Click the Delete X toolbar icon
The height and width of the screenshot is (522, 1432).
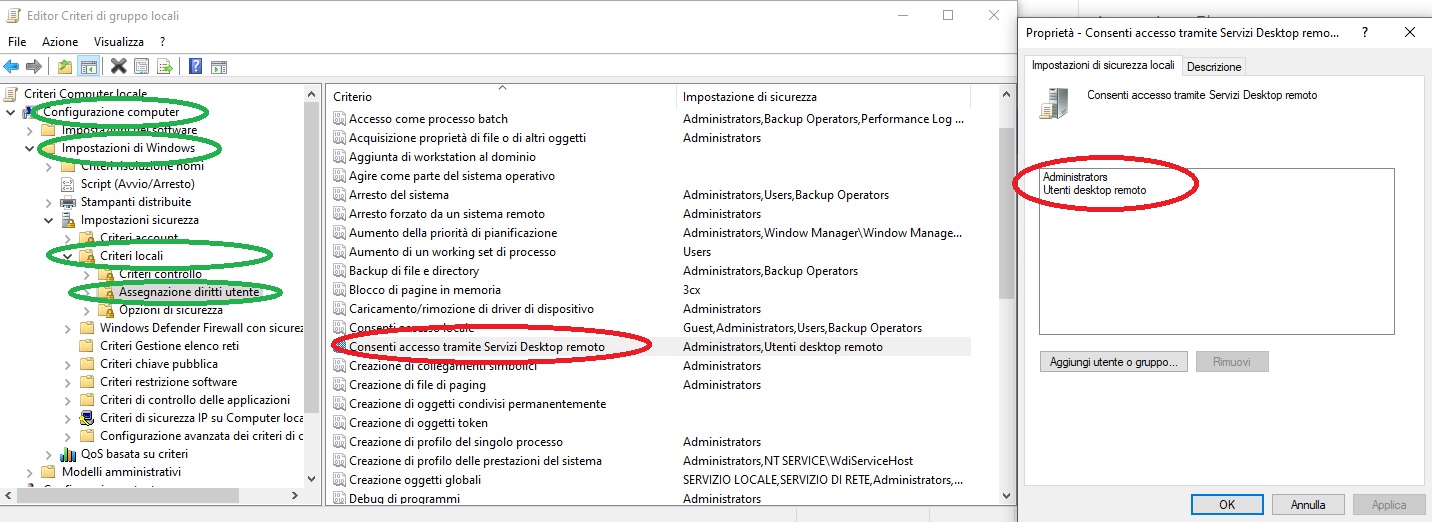pyautogui.click(x=118, y=67)
